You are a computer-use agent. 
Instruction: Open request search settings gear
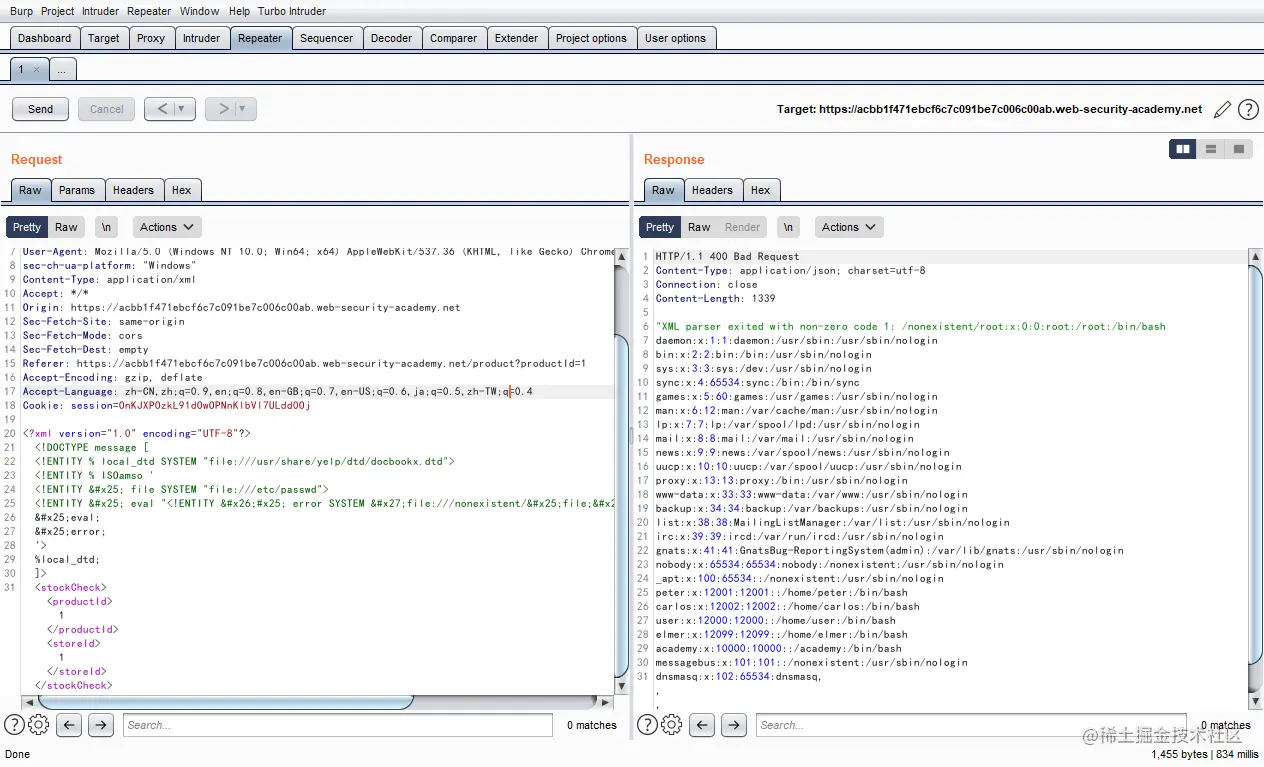point(39,725)
